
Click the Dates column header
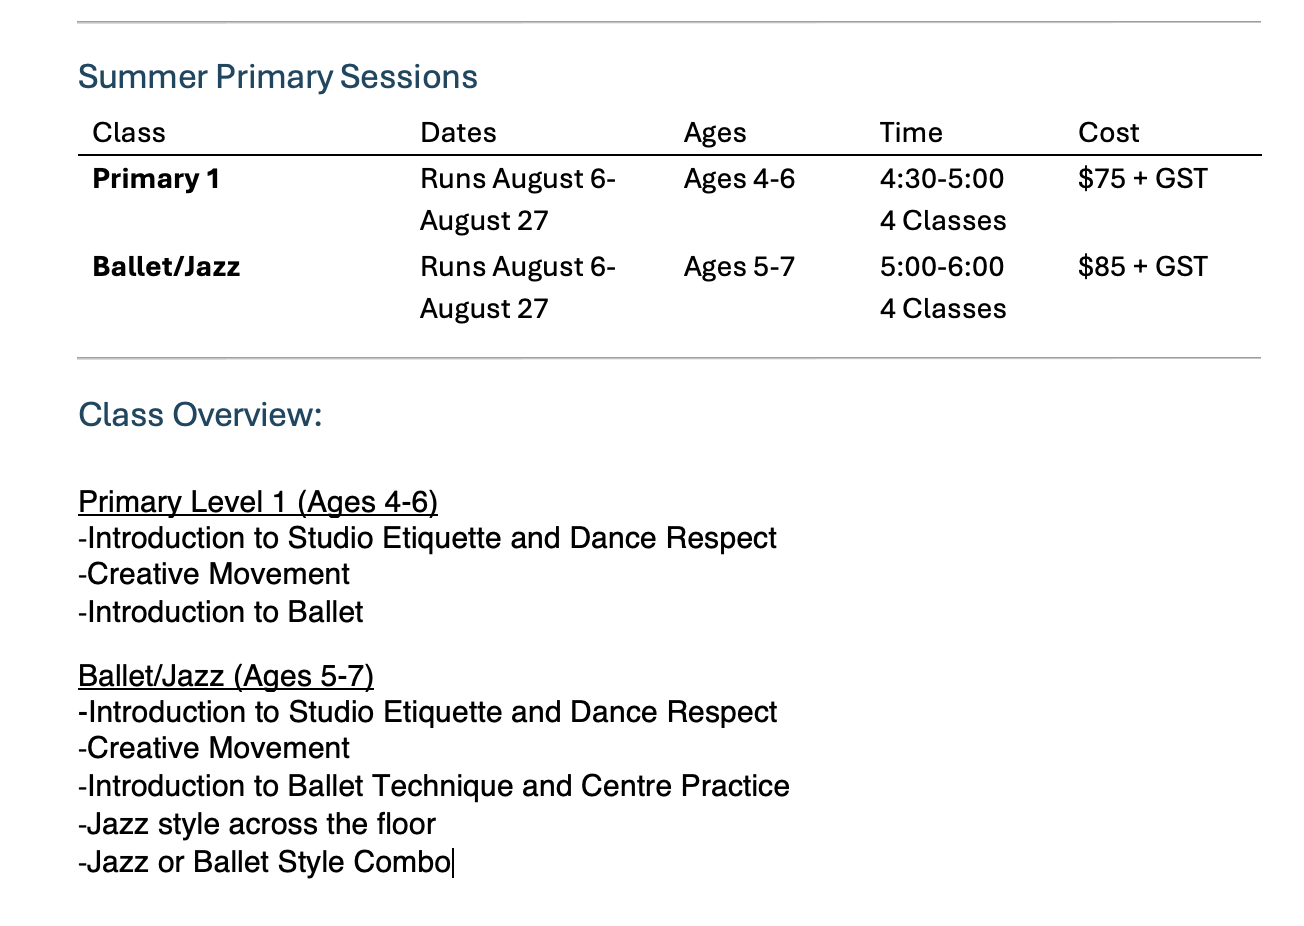tap(458, 133)
